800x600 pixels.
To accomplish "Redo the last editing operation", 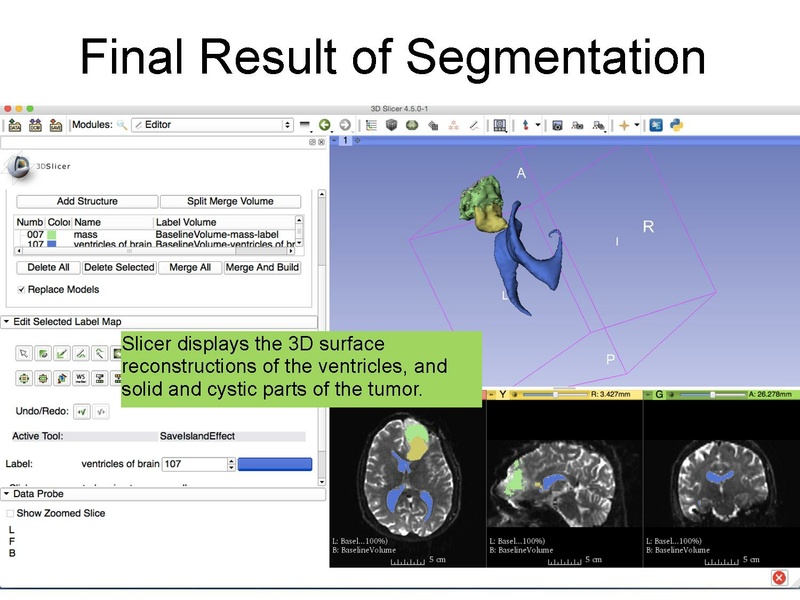I will tap(100, 410).
